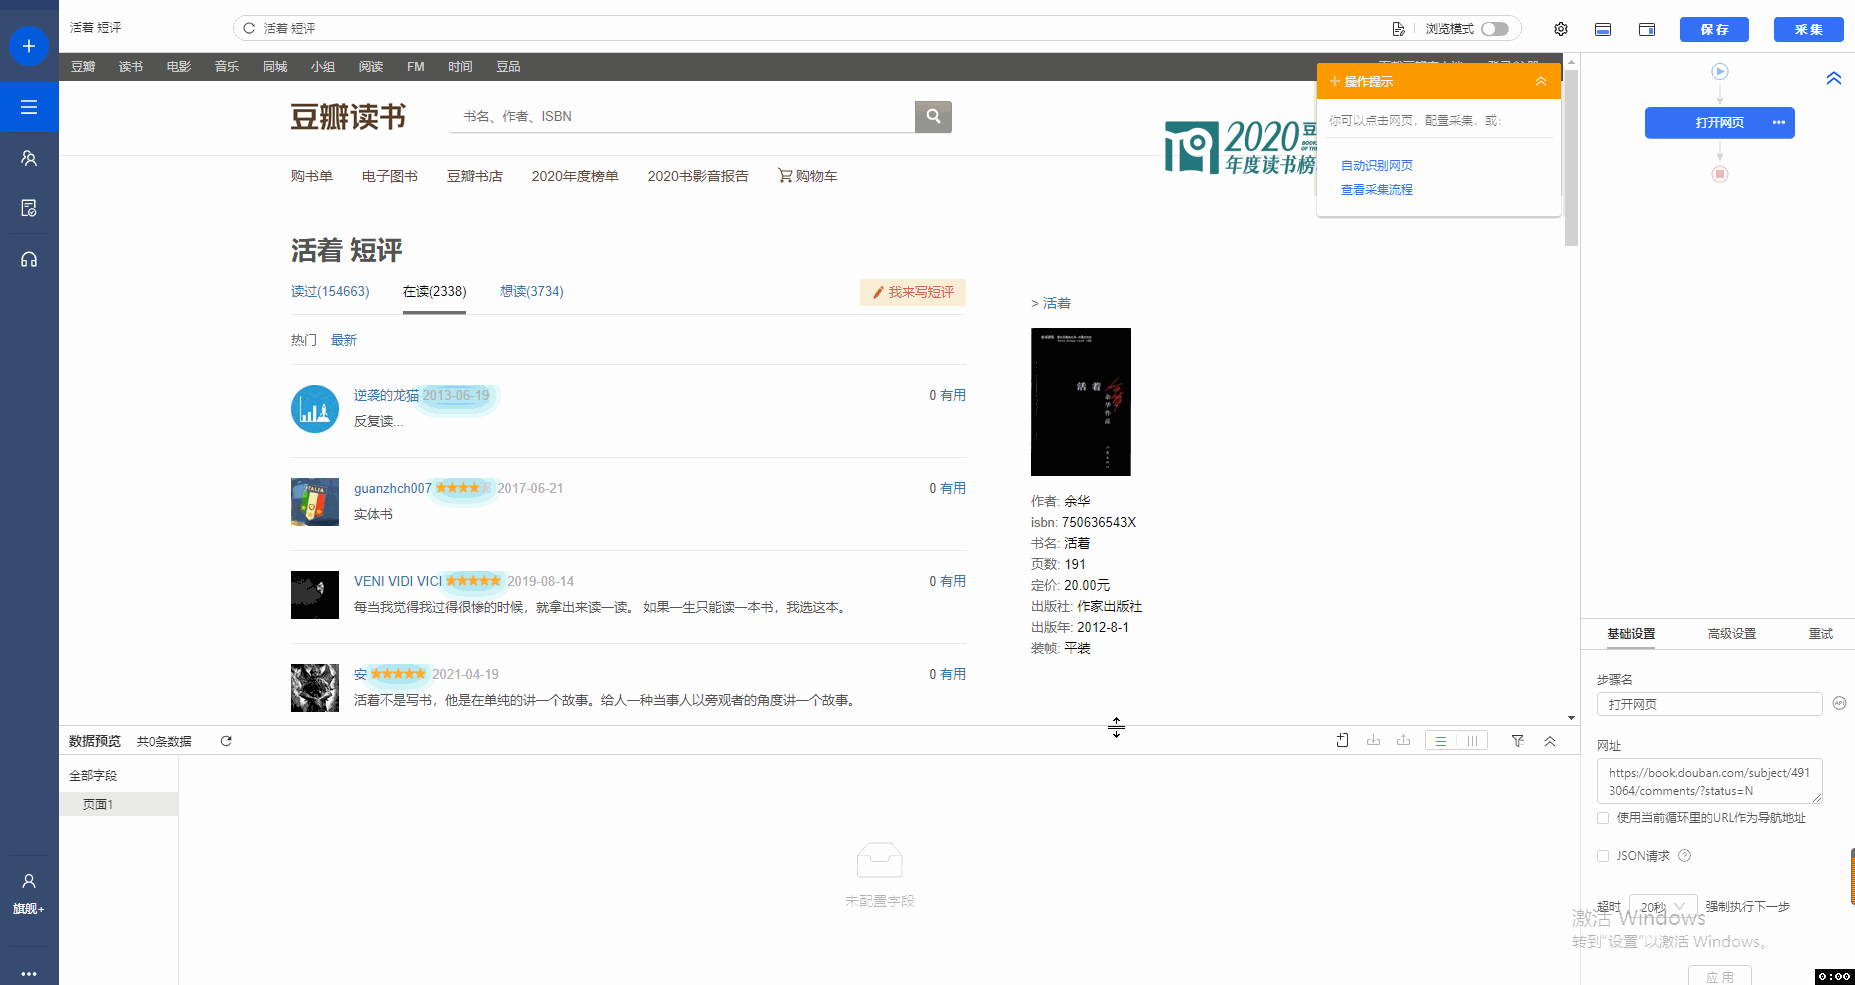
Task: Collapse the data preview panel chevron
Action: (x=1550, y=741)
